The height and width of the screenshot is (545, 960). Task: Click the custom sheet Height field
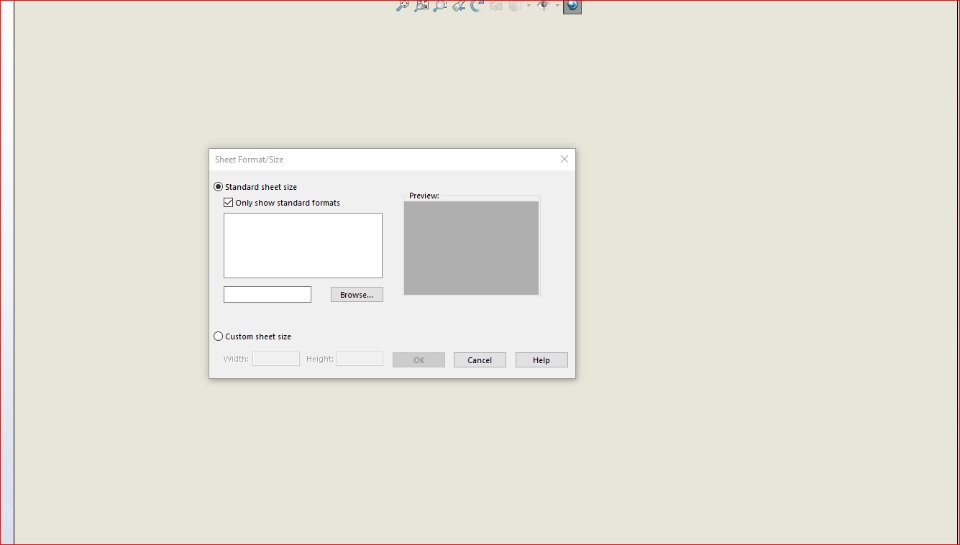pyautogui.click(x=359, y=359)
